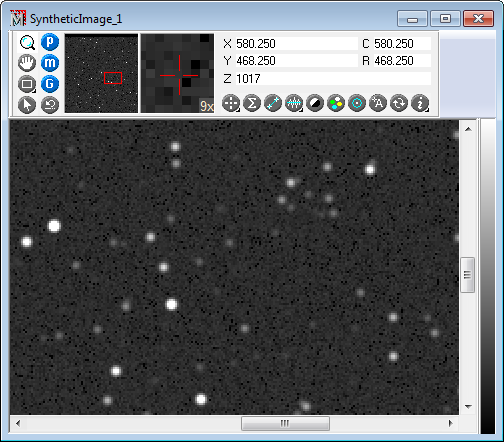The image size is (504, 442).
Task: Click the blue P mode button
Action: click(50, 42)
